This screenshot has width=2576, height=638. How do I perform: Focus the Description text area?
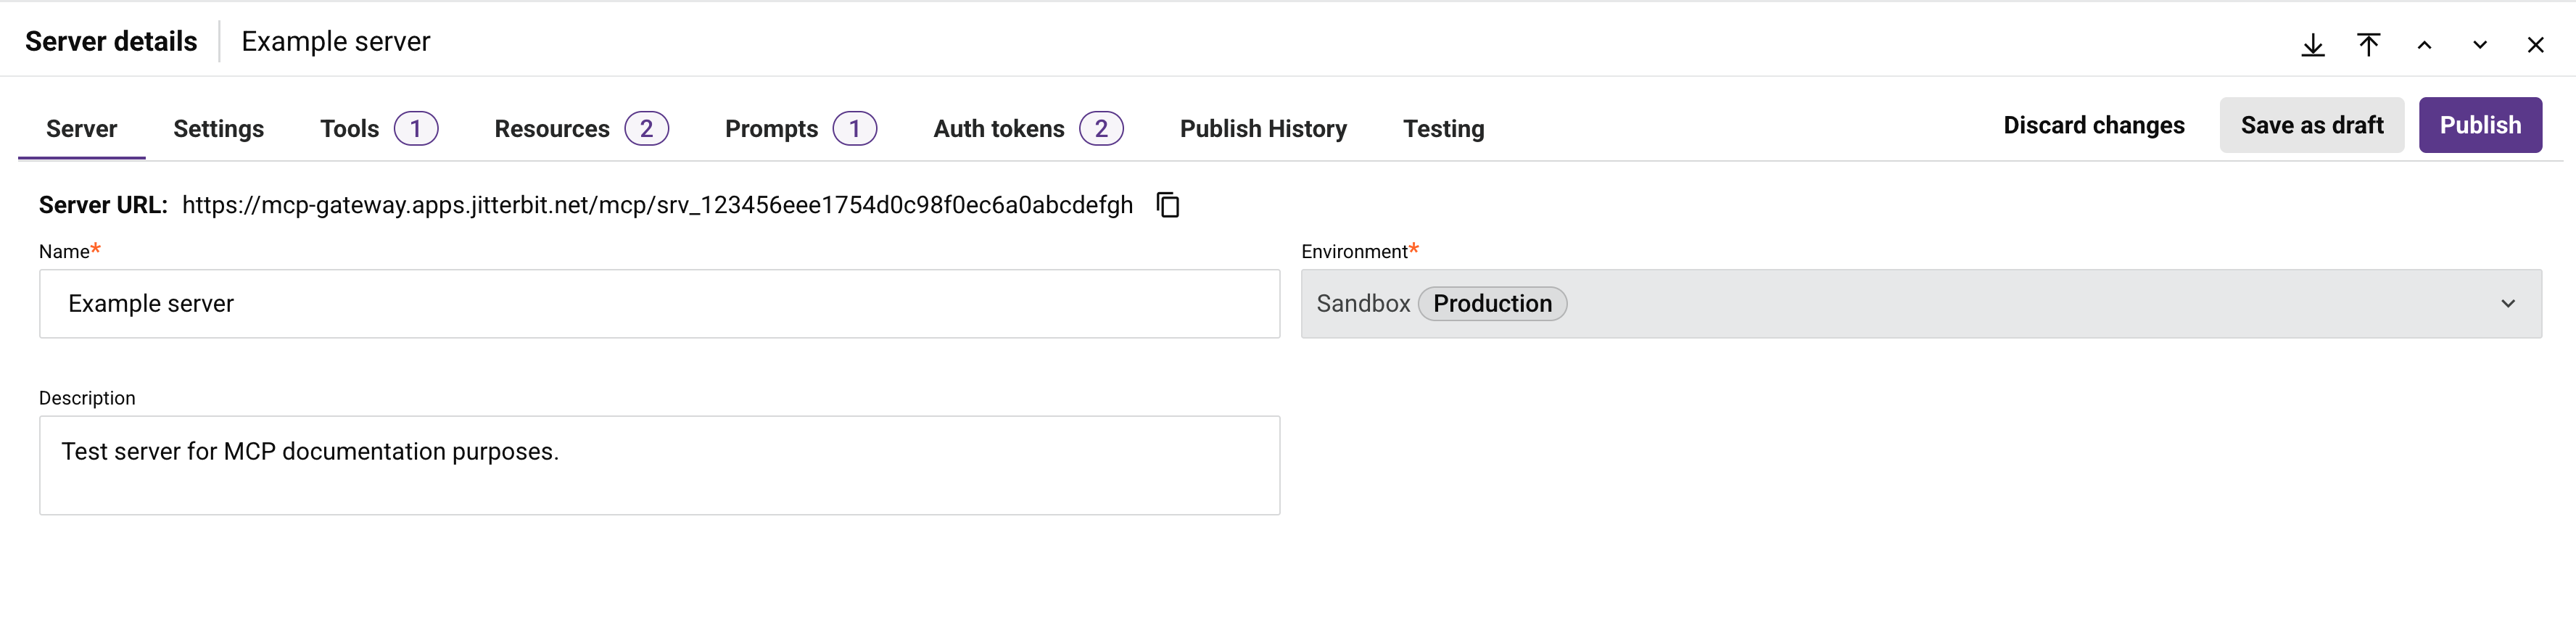tap(659, 466)
